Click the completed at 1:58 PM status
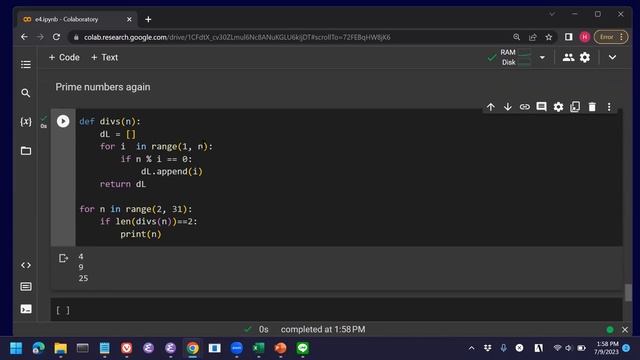The width and height of the screenshot is (640, 360). click(323, 329)
